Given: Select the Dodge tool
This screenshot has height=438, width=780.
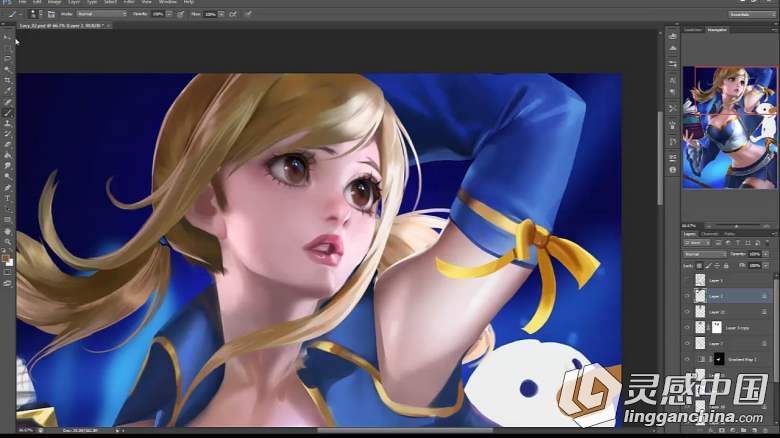Looking at the screenshot, I should pyautogui.click(x=7, y=176).
